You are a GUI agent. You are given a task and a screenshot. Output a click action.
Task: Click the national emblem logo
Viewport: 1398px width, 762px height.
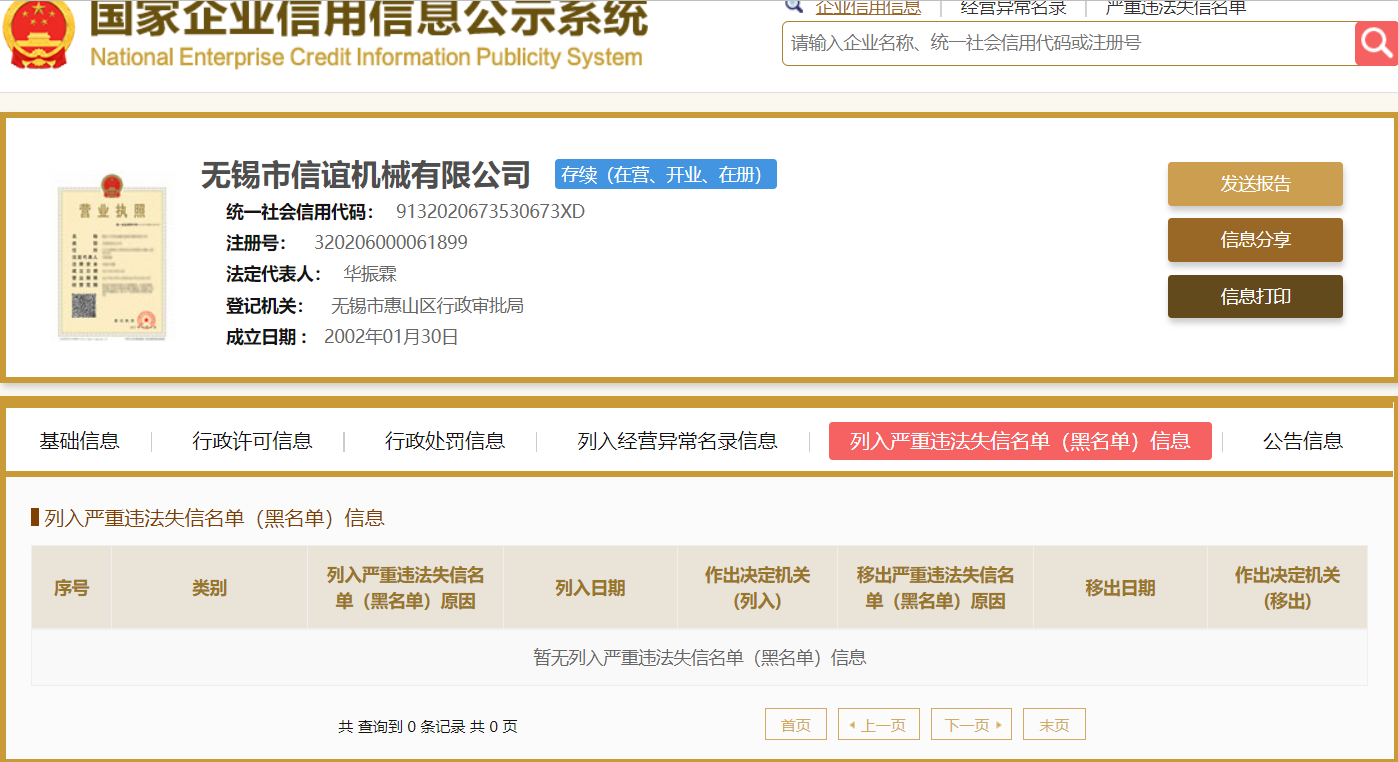point(38,34)
